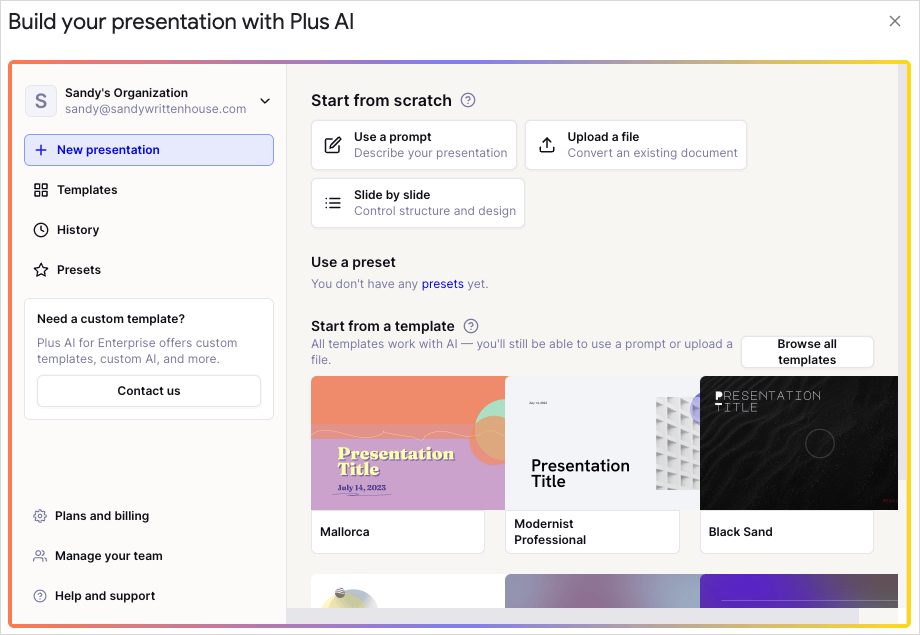Choose Use a prompt option
Screen dimensions: 920x635
pyautogui.click(x=414, y=145)
